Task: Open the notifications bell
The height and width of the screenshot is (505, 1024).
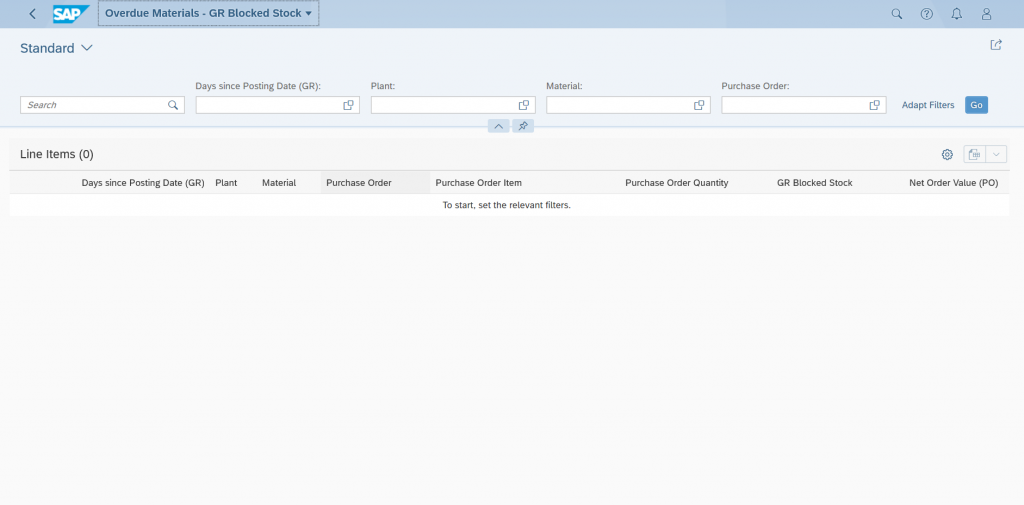Action: point(957,14)
